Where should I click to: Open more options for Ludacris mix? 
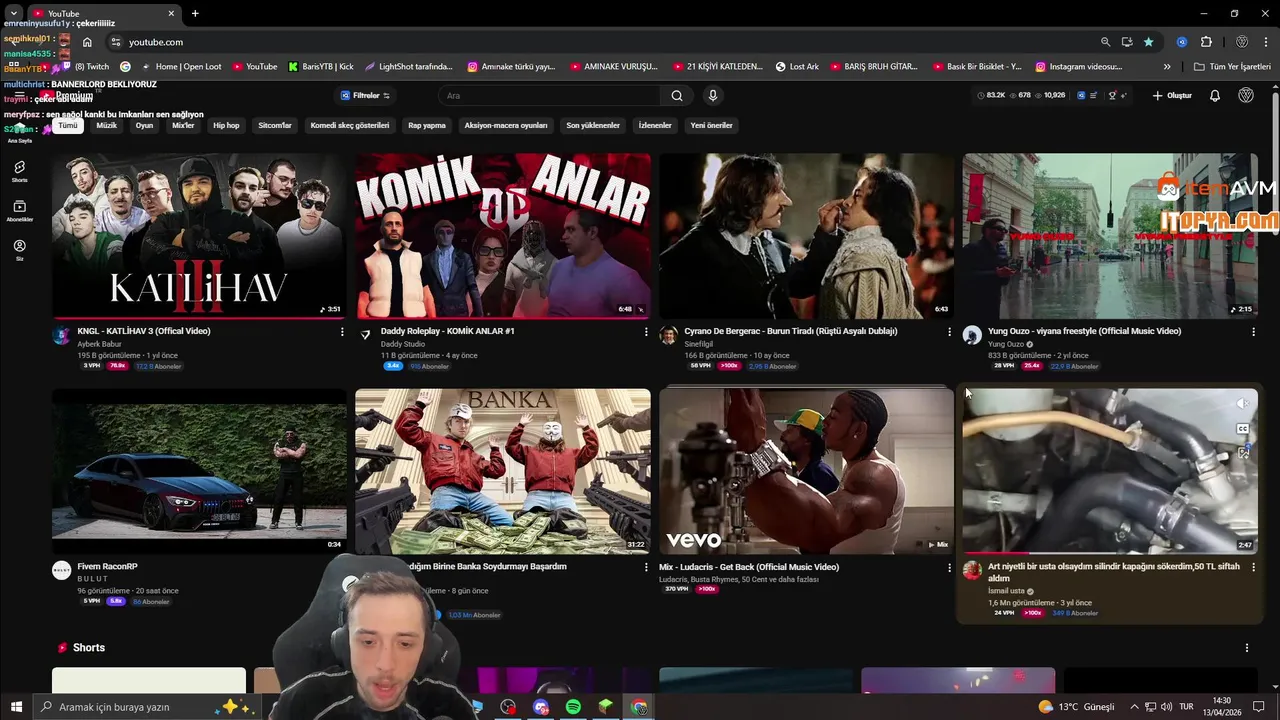[x=949, y=568]
